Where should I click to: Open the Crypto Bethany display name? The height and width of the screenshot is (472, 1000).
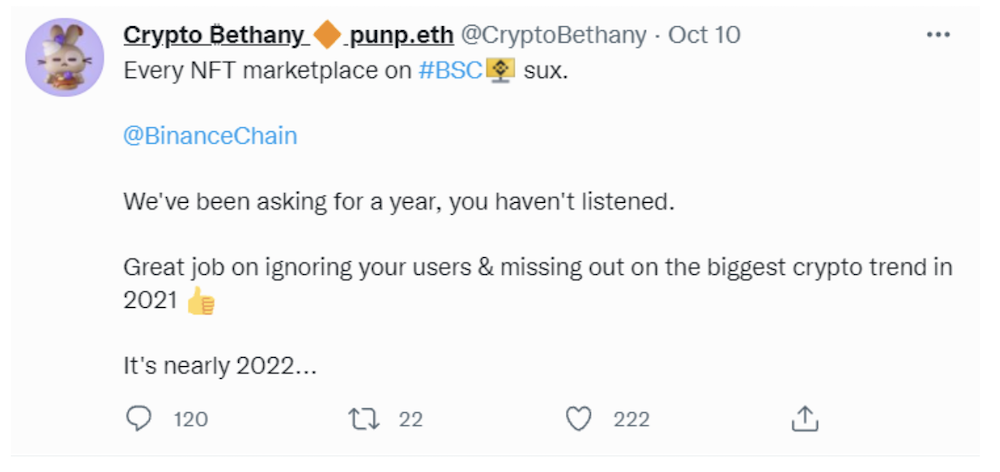pyautogui.click(x=214, y=36)
